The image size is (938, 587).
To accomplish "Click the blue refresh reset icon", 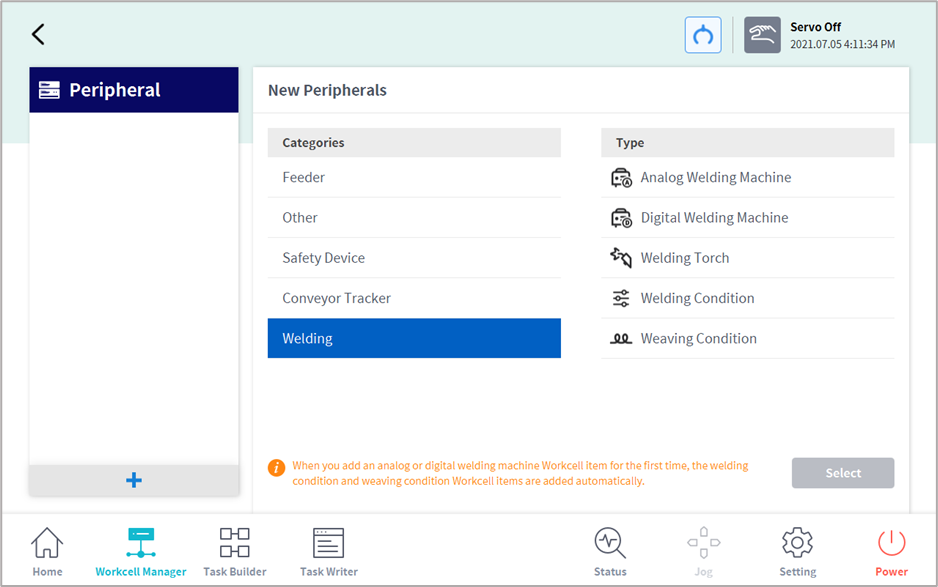I will [703, 35].
